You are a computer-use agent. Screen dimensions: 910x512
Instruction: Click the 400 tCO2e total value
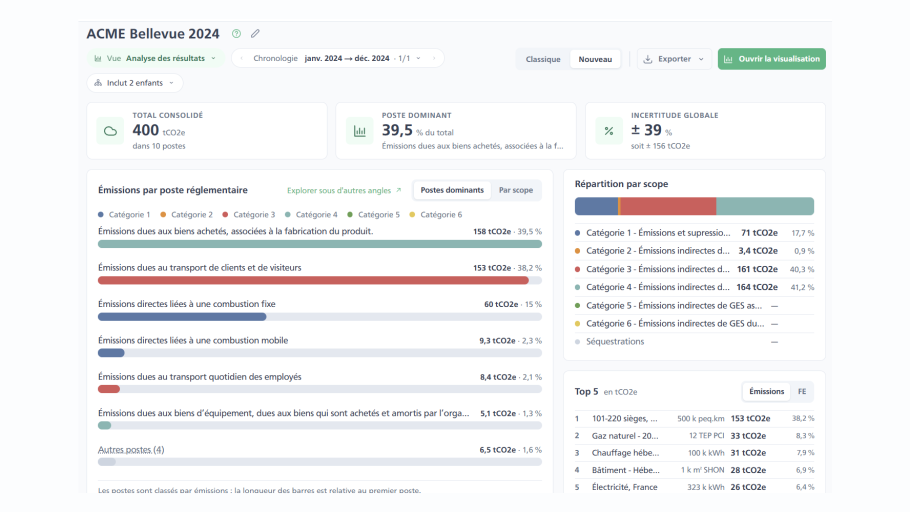(158, 131)
